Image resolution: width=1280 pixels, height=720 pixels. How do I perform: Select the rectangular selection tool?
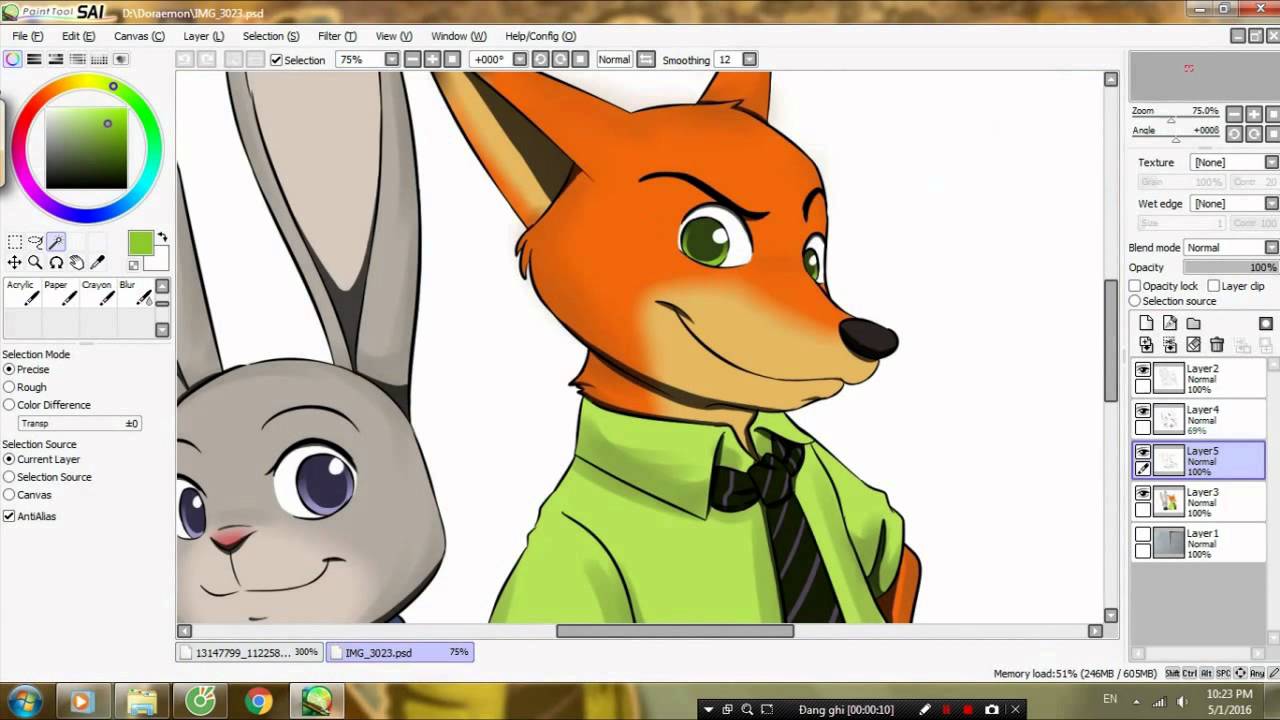tap(15, 242)
